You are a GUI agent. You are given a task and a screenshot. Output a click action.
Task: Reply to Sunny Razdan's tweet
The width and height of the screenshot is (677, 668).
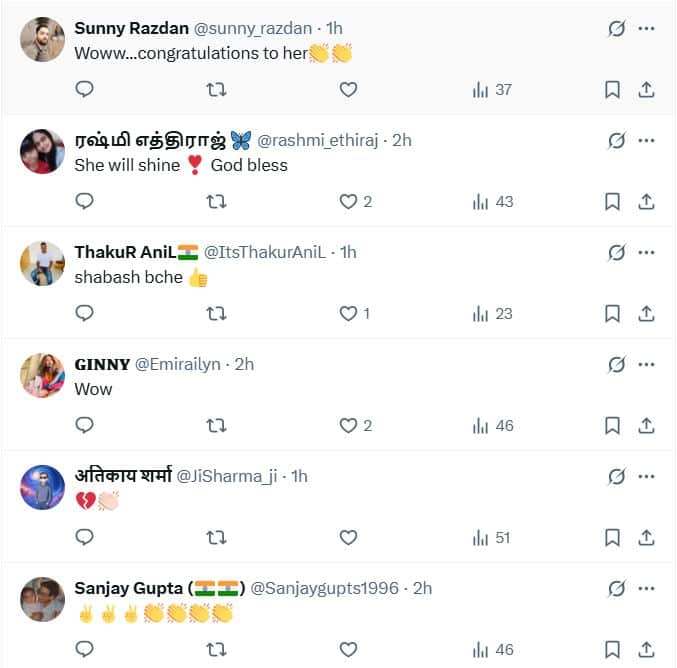84,89
